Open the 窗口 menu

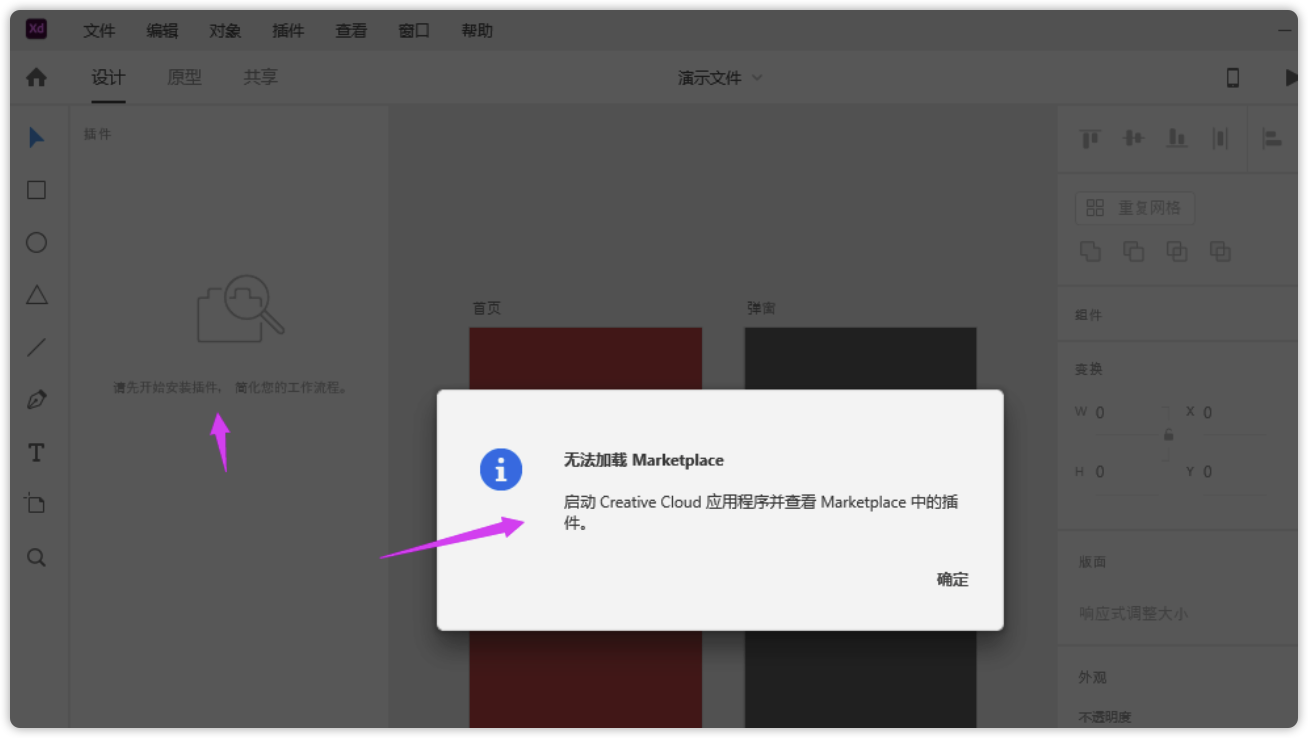(x=414, y=31)
